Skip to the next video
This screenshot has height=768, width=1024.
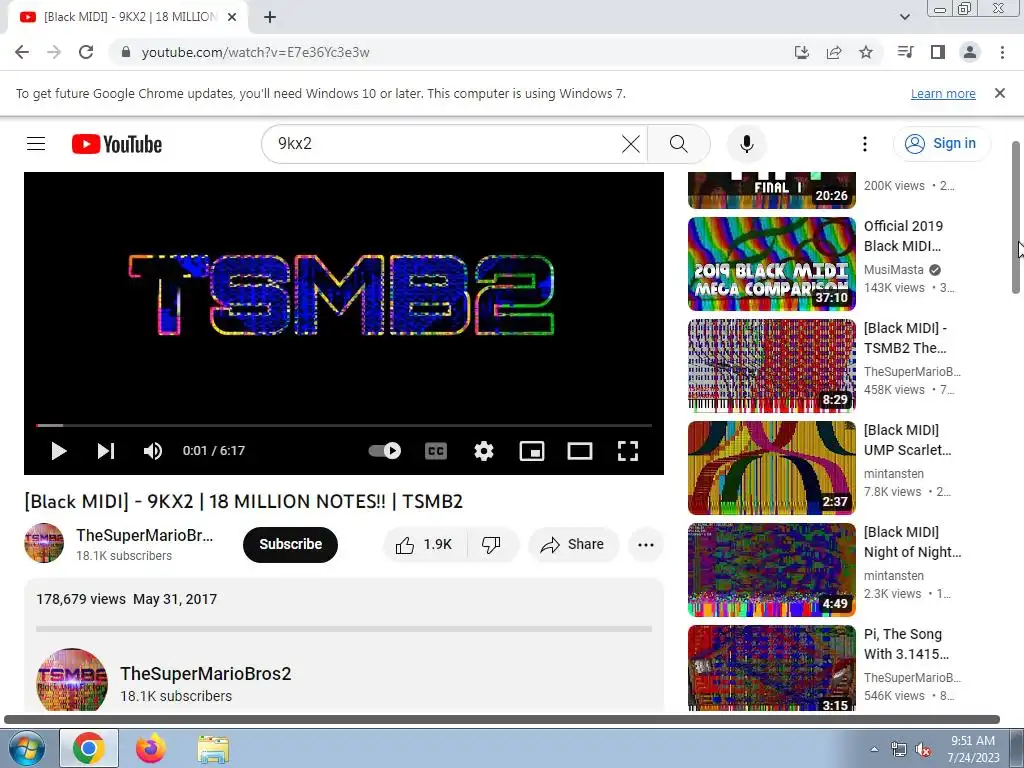click(106, 451)
